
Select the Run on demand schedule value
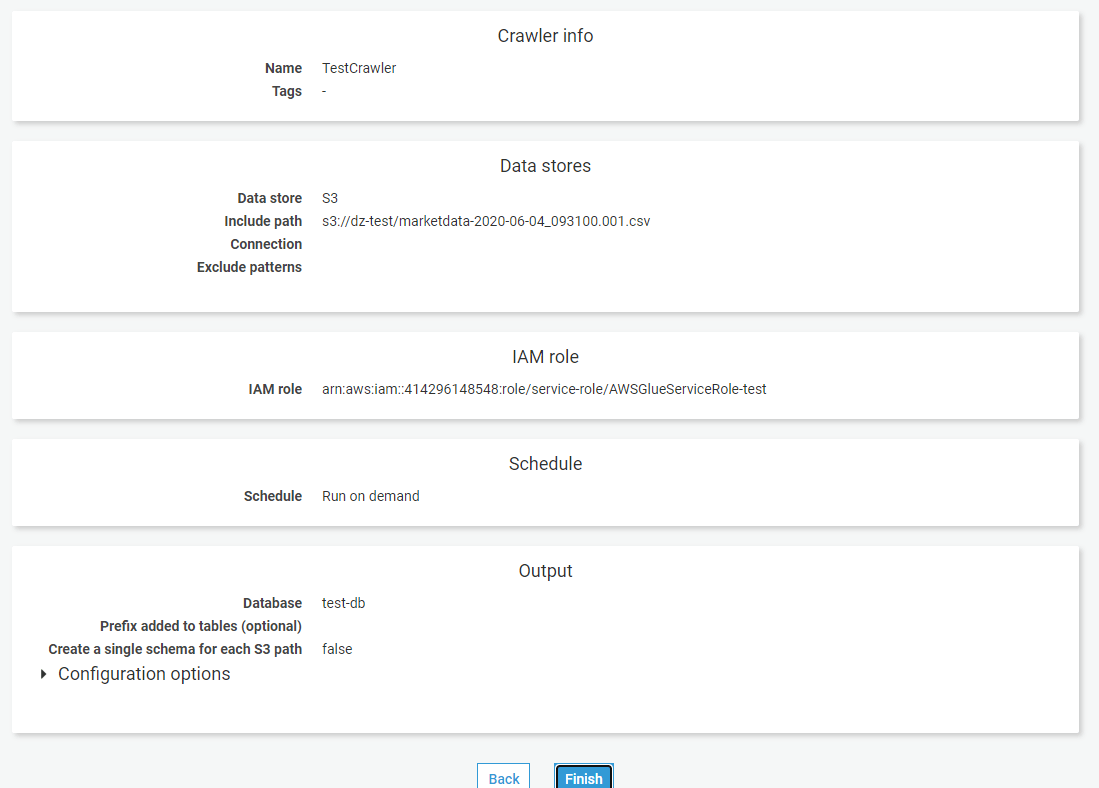[370, 496]
